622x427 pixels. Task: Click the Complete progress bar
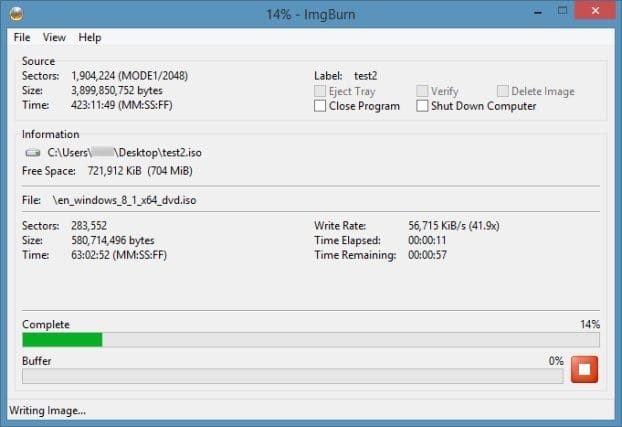pos(311,340)
